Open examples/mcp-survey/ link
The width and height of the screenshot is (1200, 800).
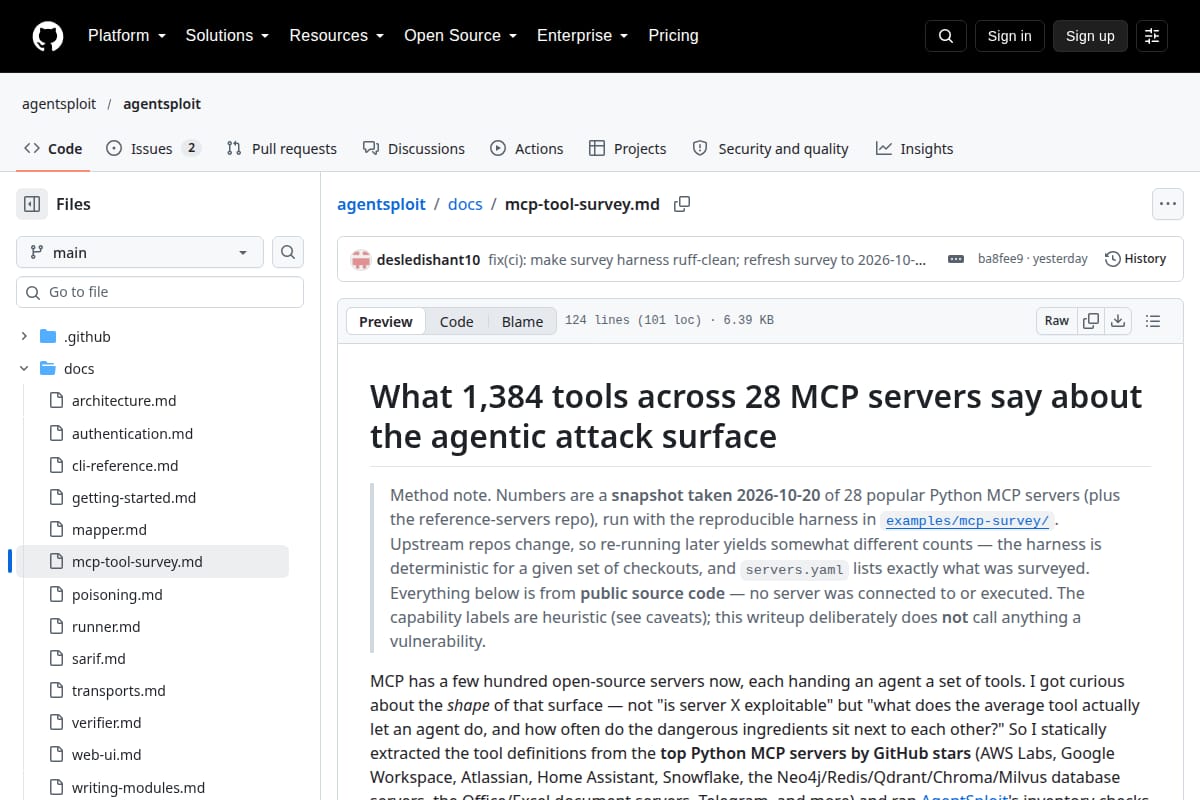point(967,520)
